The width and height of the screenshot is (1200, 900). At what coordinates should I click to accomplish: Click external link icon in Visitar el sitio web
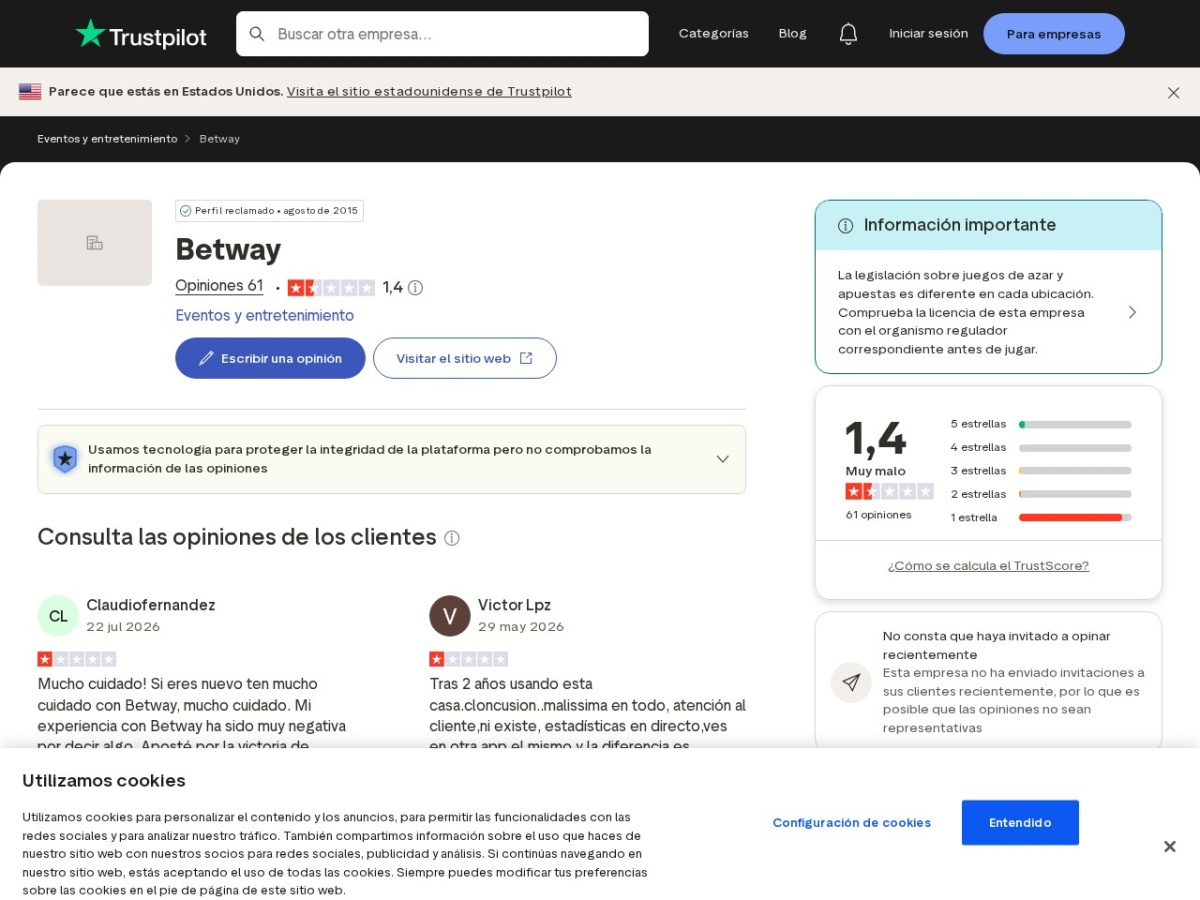(x=526, y=358)
